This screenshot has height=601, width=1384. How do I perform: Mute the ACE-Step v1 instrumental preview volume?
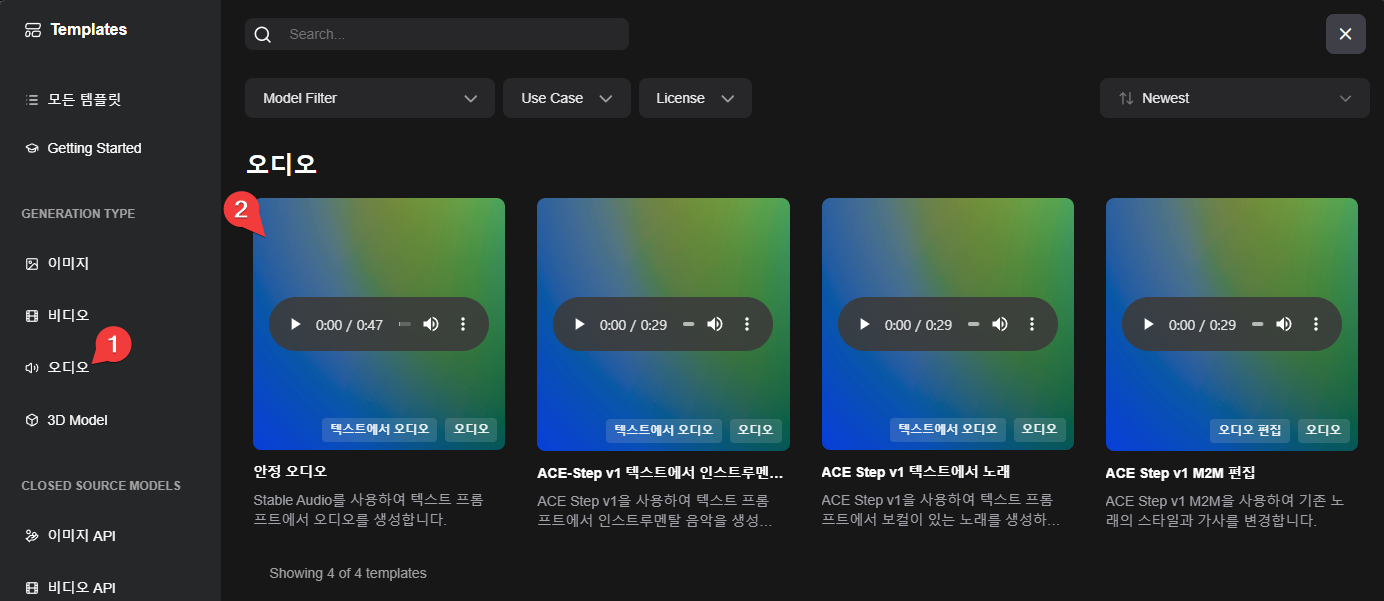tap(715, 324)
